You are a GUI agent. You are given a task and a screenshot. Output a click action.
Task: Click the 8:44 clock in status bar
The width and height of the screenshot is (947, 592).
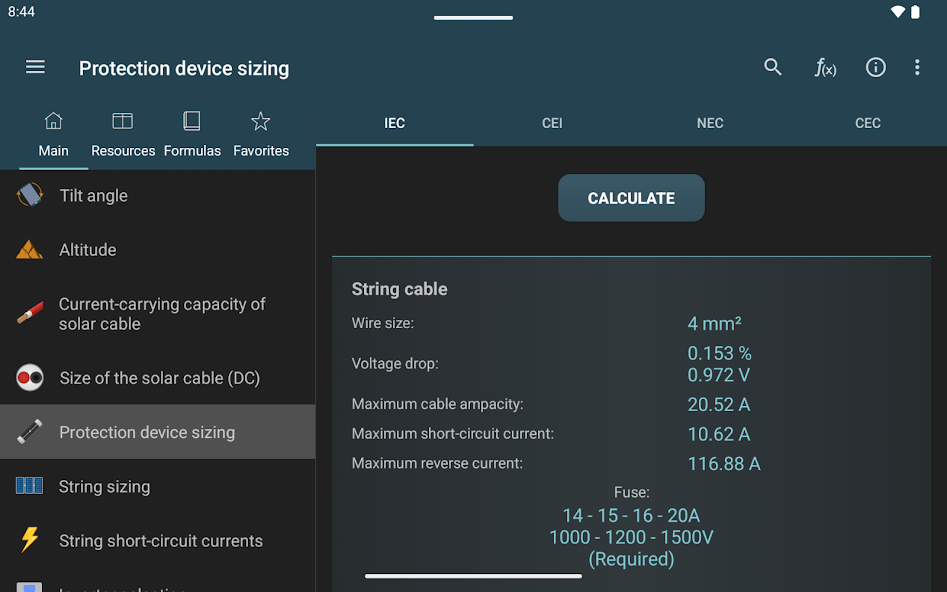pyautogui.click(x=21, y=12)
